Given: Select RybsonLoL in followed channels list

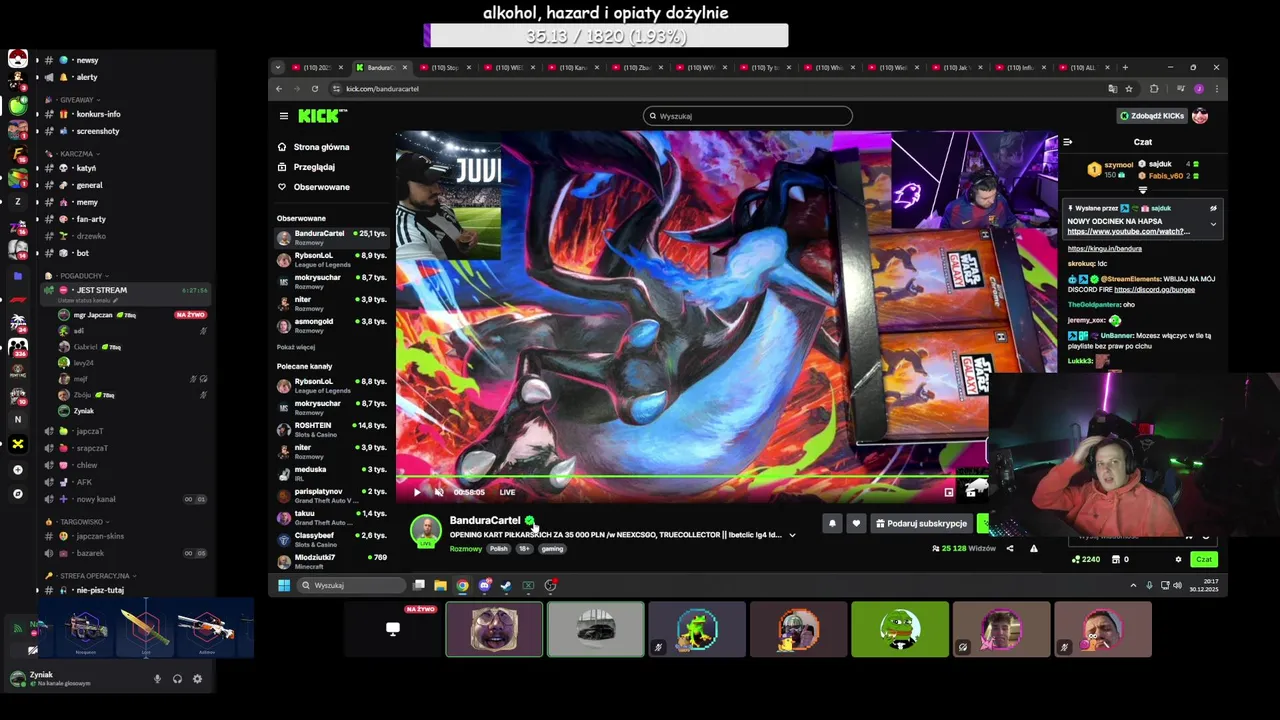Looking at the screenshot, I should [332, 259].
